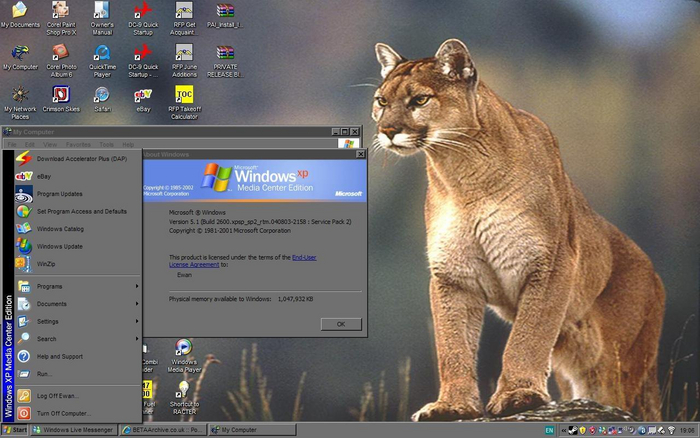
Task: Open WinZip from Start menu
Action: pos(78,264)
